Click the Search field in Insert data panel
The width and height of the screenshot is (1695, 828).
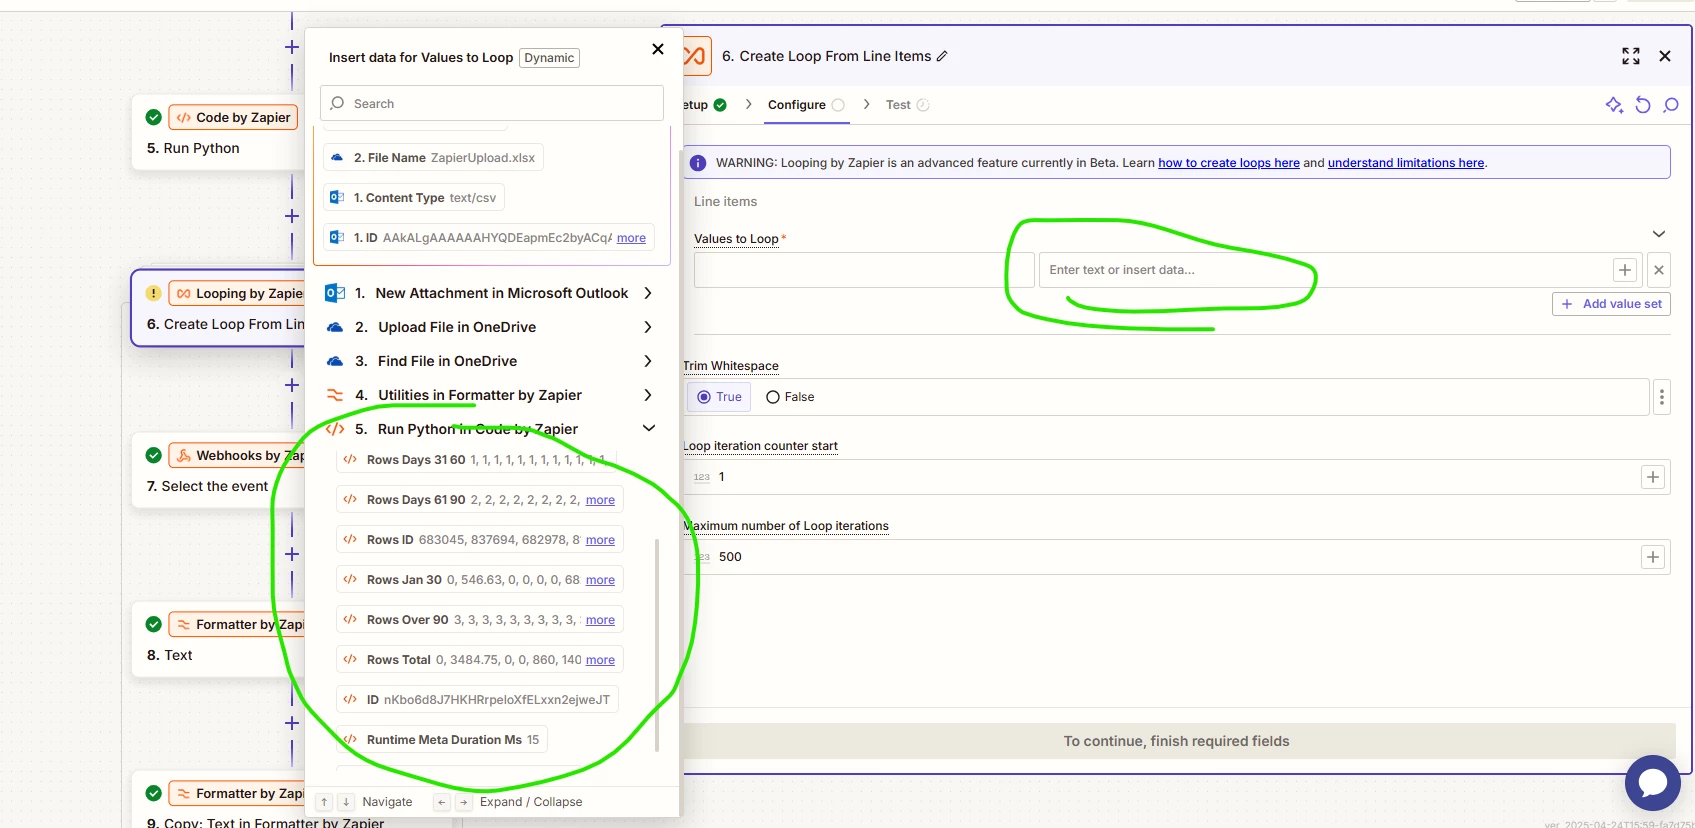[x=492, y=103]
